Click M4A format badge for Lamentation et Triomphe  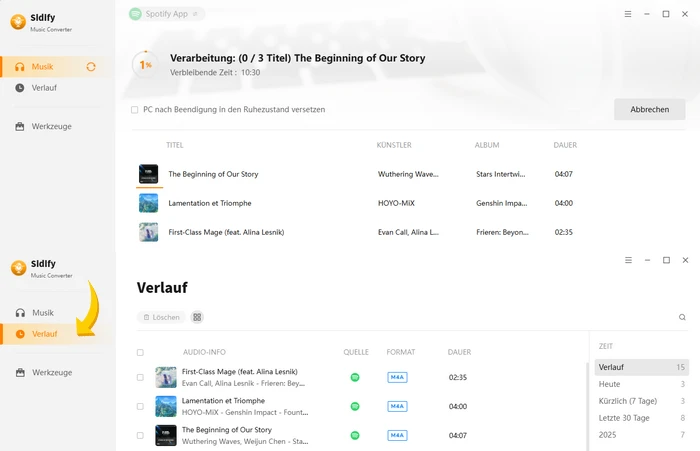point(397,406)
